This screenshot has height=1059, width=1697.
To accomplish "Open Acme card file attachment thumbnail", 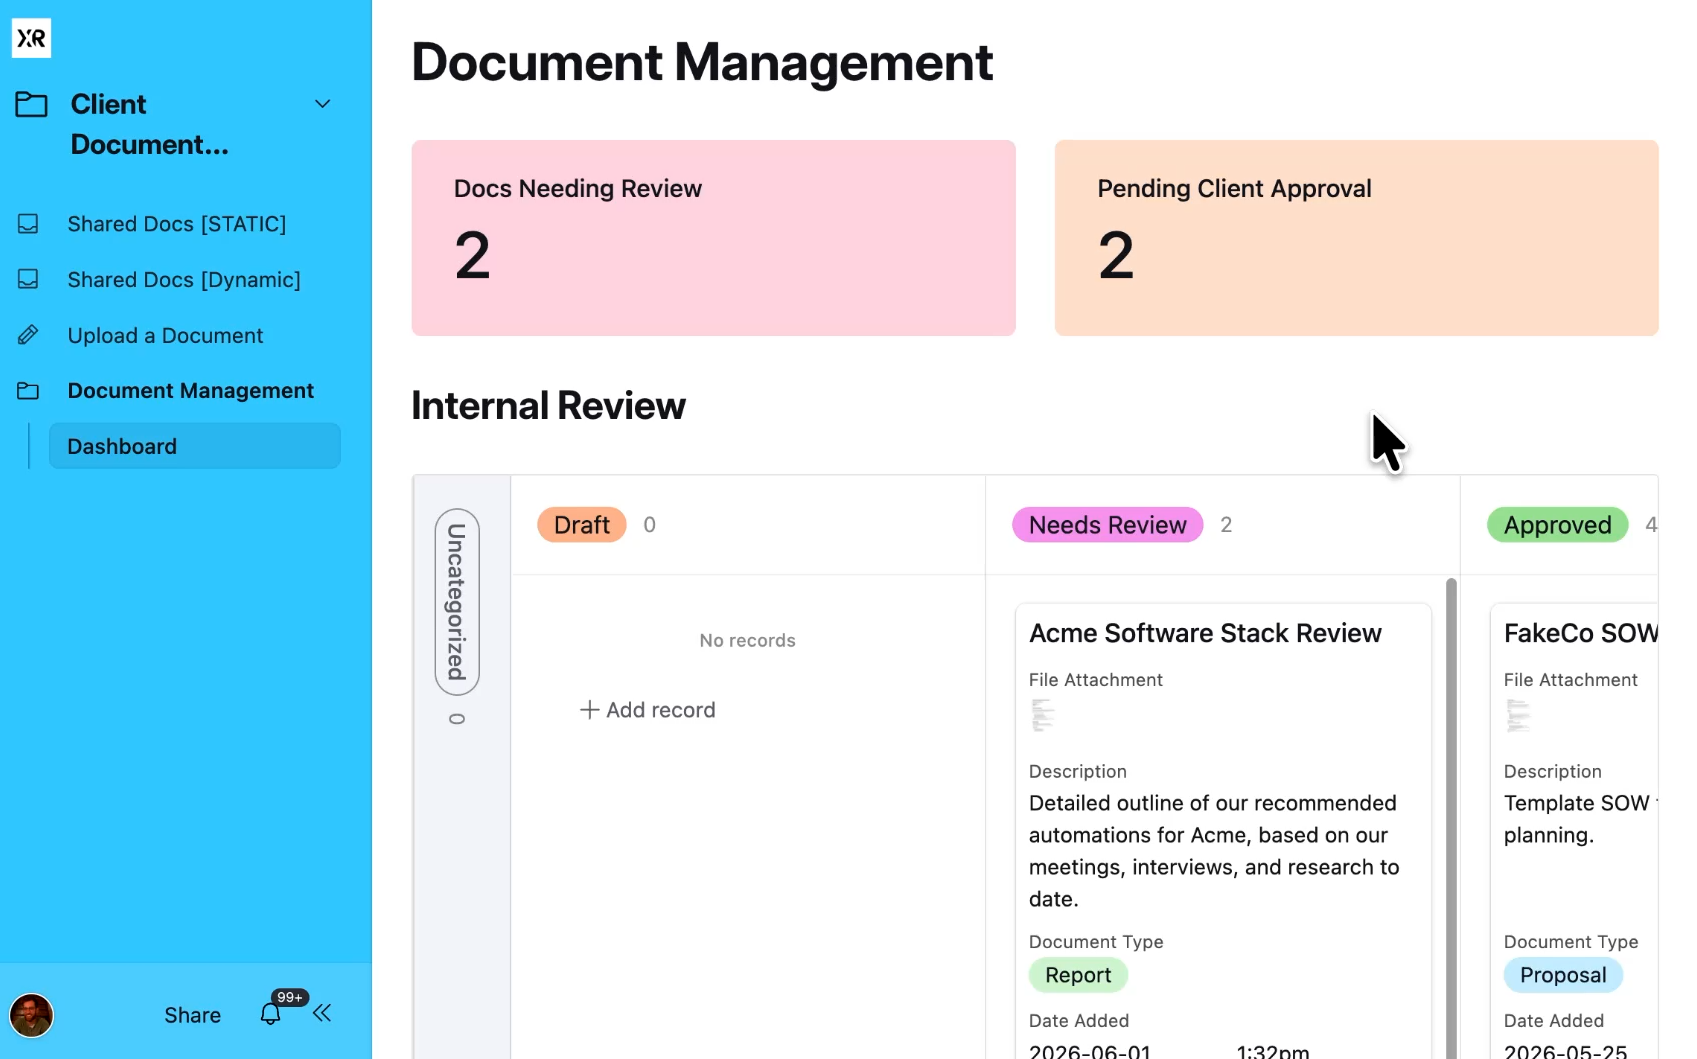I will click(1043, 715).
